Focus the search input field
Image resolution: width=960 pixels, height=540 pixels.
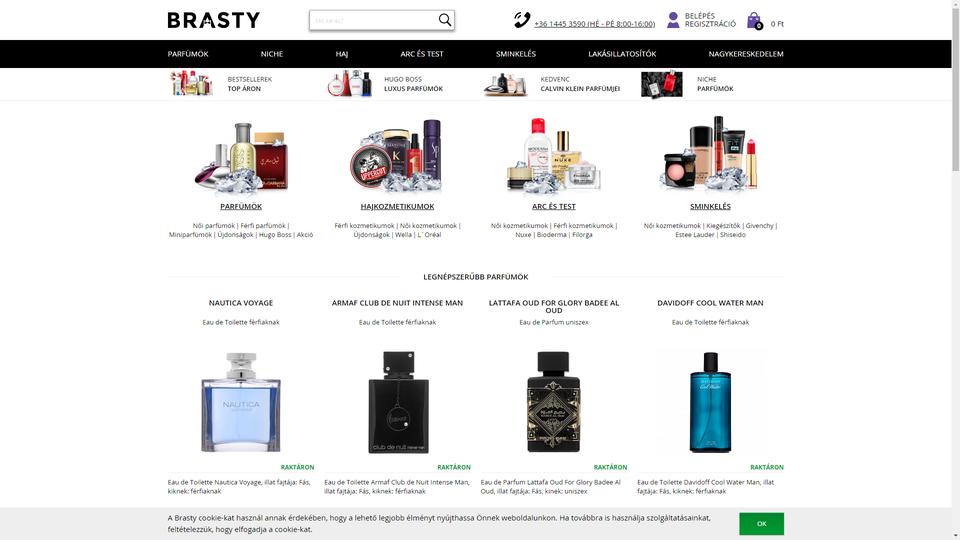(374, 20)
